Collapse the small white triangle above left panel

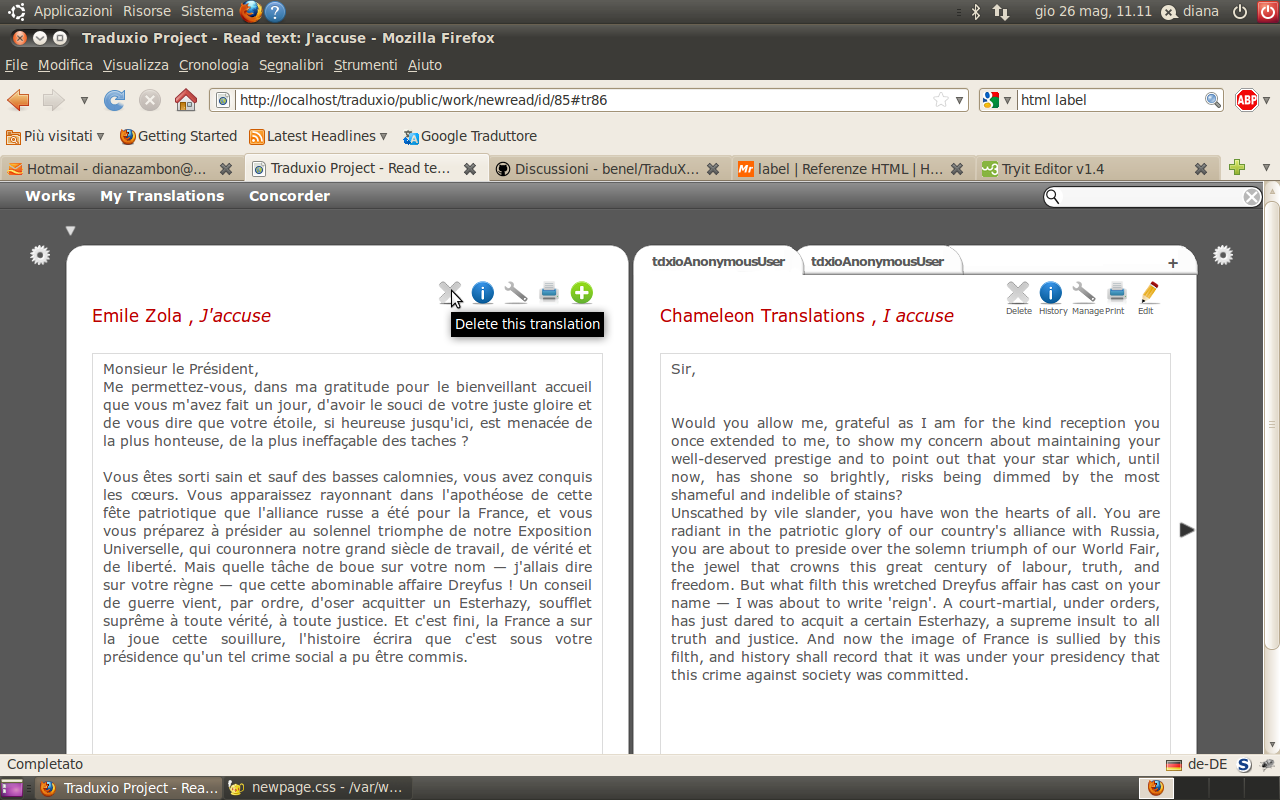tap(70, 231)
